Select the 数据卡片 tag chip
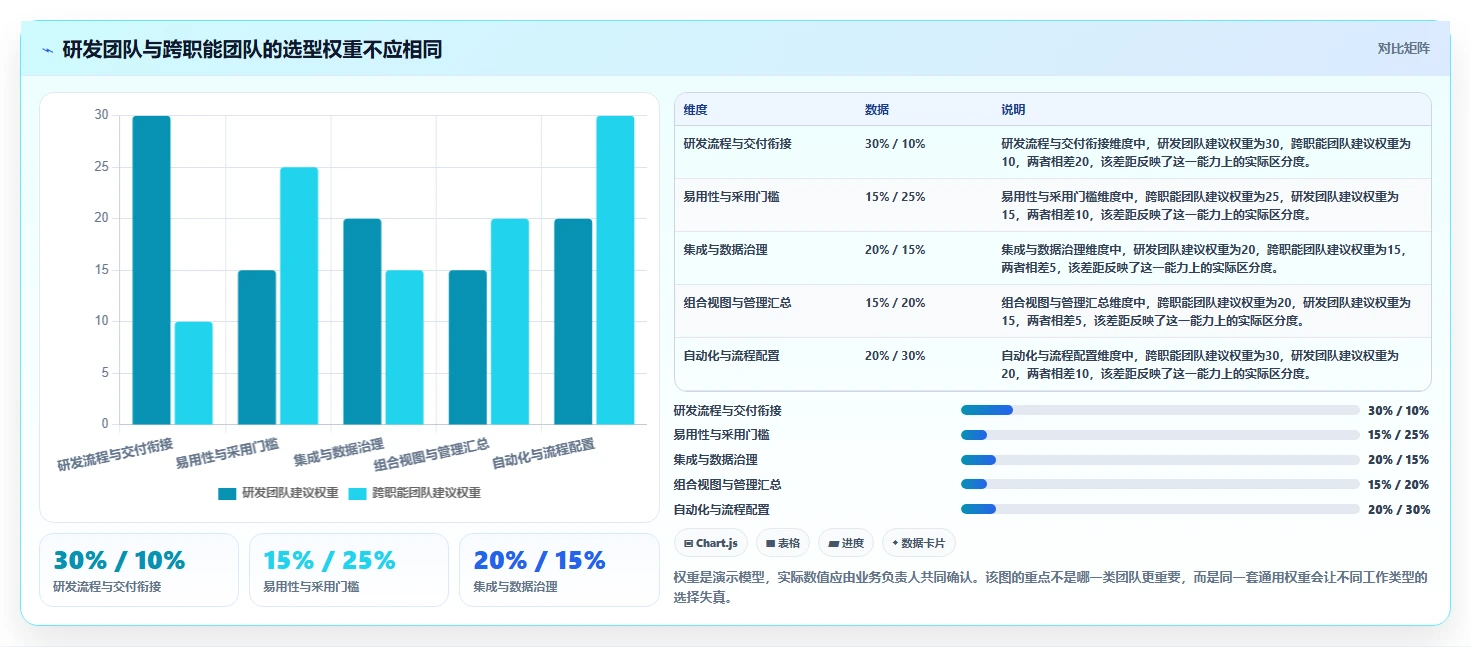The height and width of the screenshot is (647, 1471). (x=919, y=543)
